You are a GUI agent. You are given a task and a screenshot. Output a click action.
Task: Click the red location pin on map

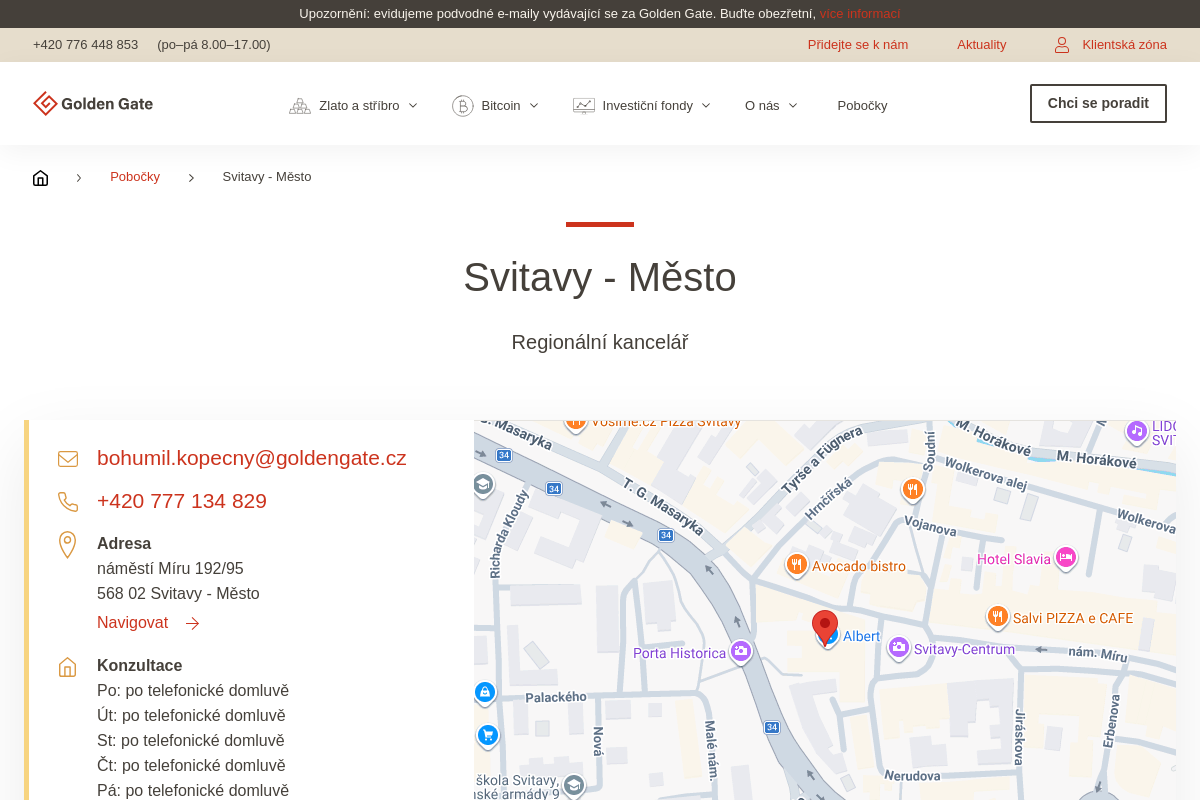(824, 626)
